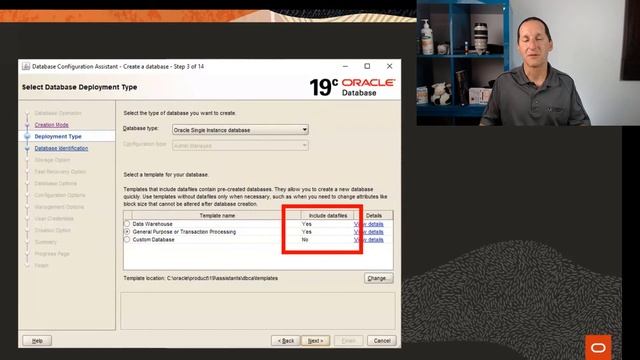Click the Yes datafiles cell for General Purpose
The height and width of the screenshot is (360, 640).
[x=307, y=231]
